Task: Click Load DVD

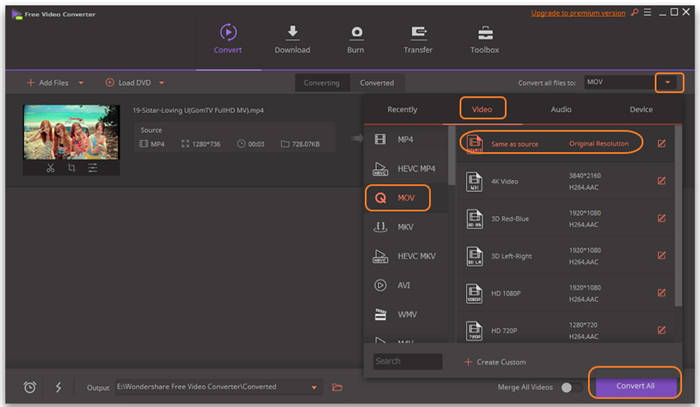Action: (129, 83)
